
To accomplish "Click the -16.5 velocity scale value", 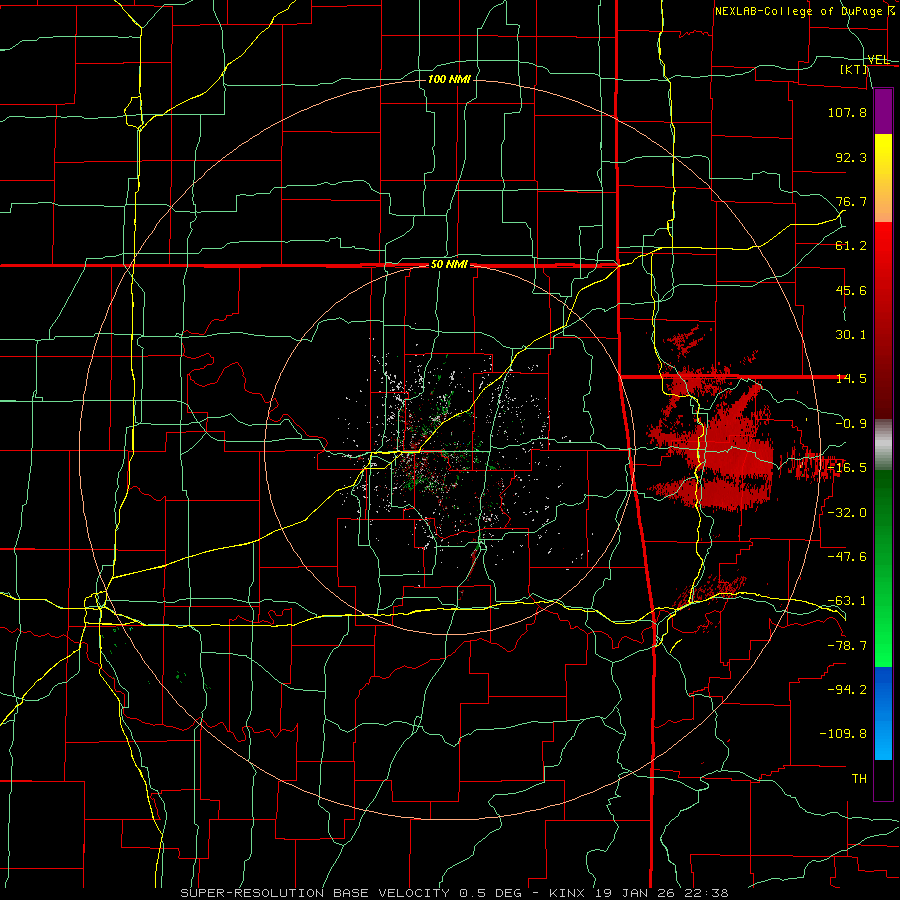I will coord(847,468).
